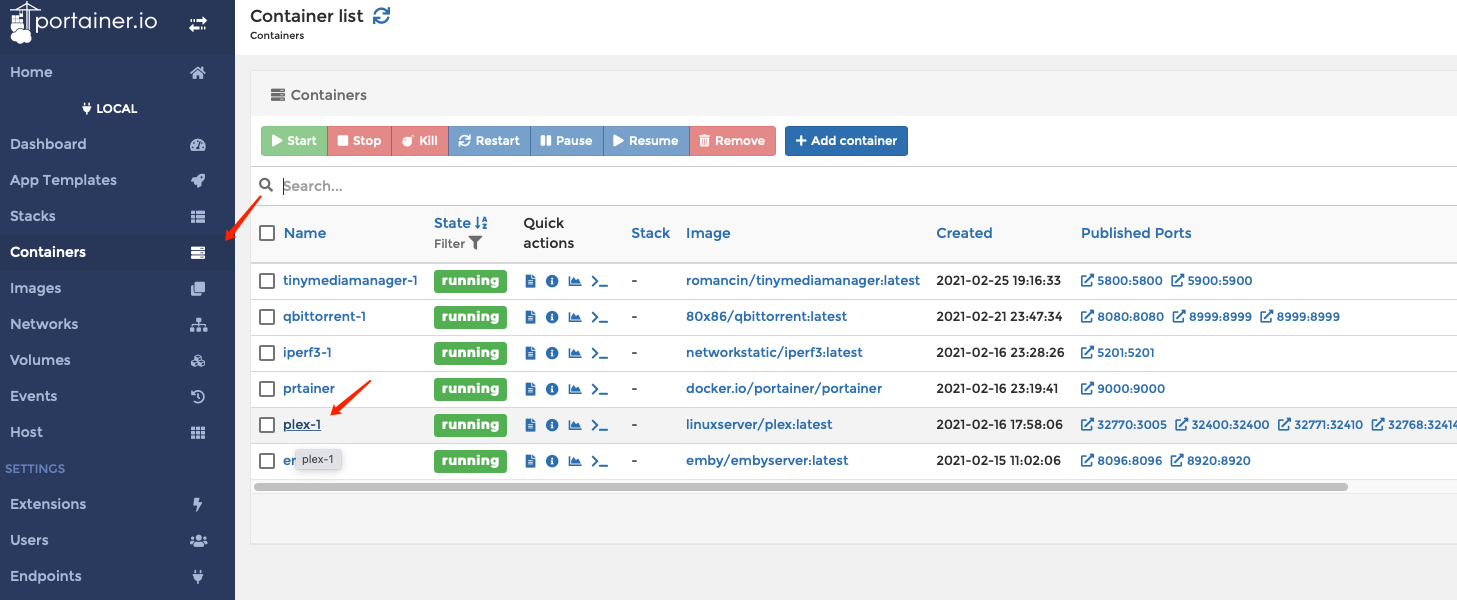Click the Add container button
The width and height of the screenshot is (1457, 600).
point(846,141)
